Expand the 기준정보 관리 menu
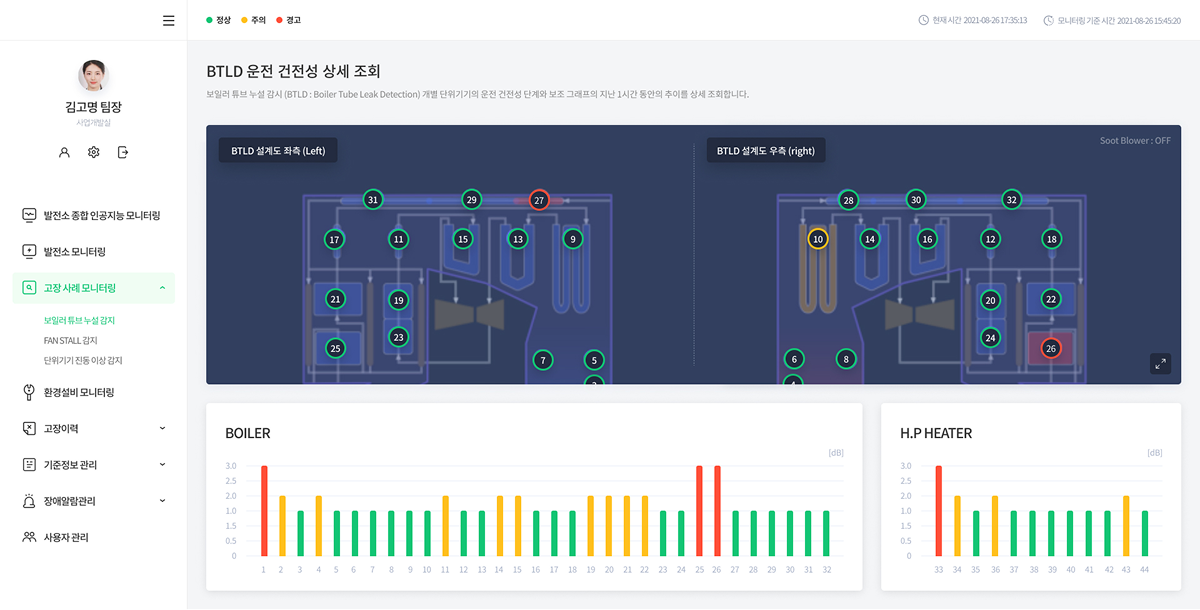Viewport: 1200px width, 610px height. (x=162, y=465)
